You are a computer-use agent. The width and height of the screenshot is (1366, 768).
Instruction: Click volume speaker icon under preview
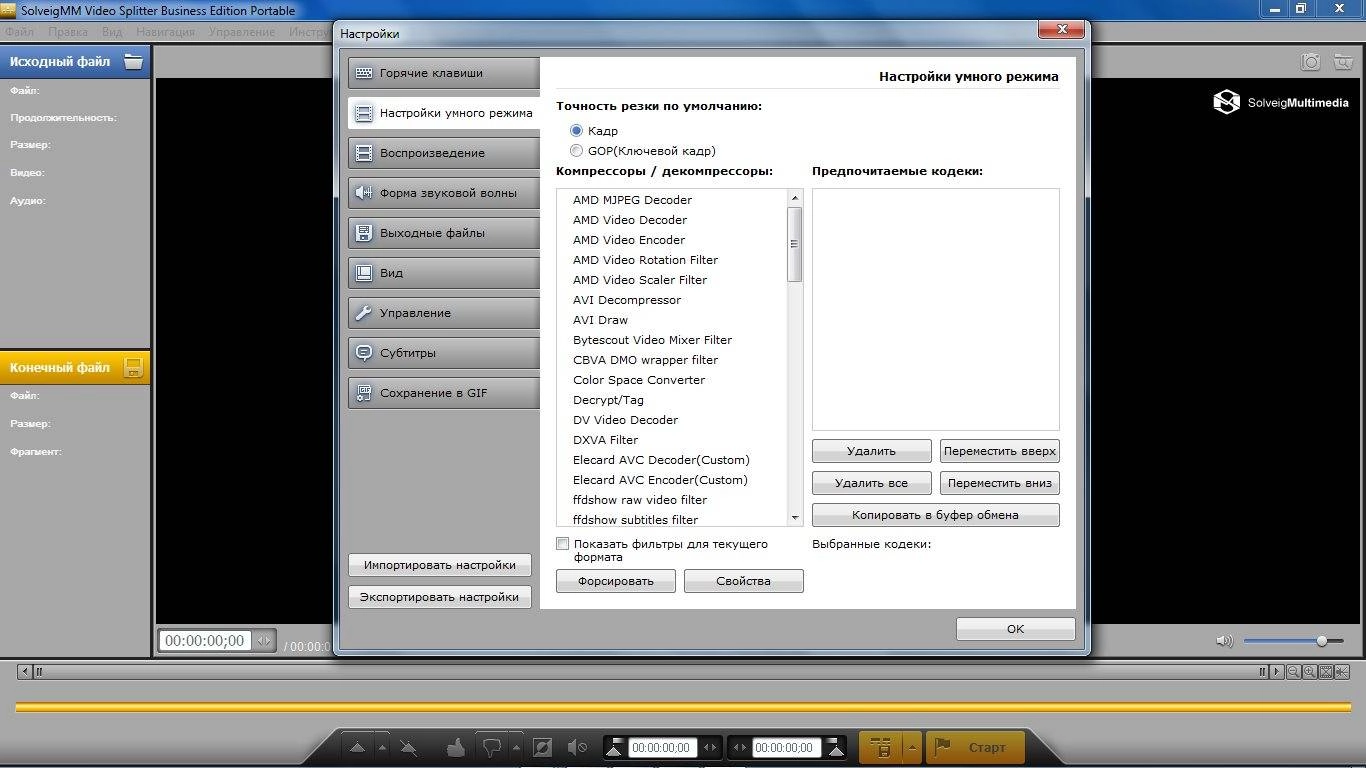click(1224, 641)
